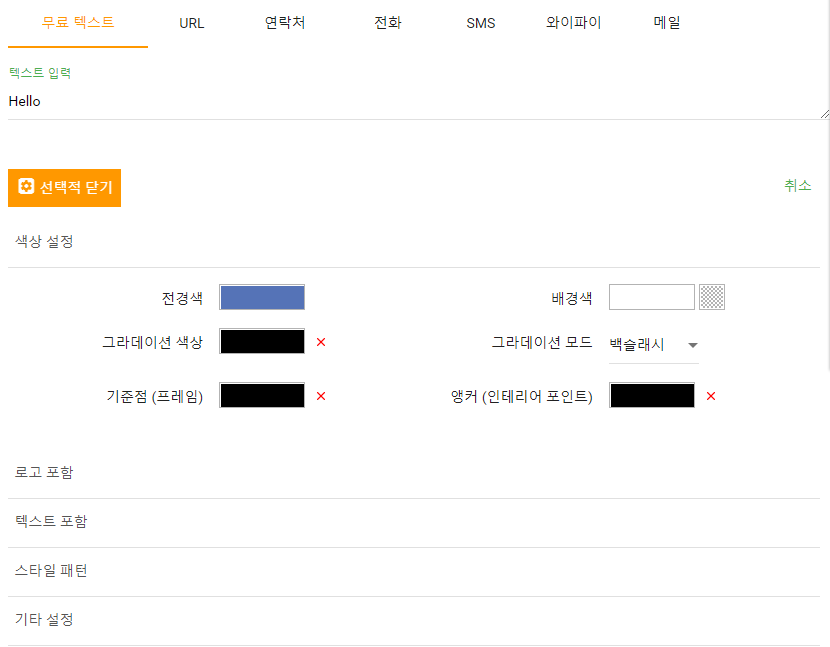Open the SMS tab
Image resolution: width=830 pixels, height=647 pixels.
click(481, 22)
